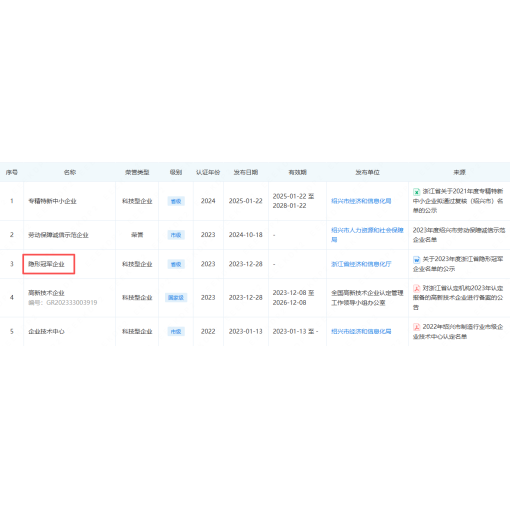Click the 序号 column header

[x=12, y=172]
